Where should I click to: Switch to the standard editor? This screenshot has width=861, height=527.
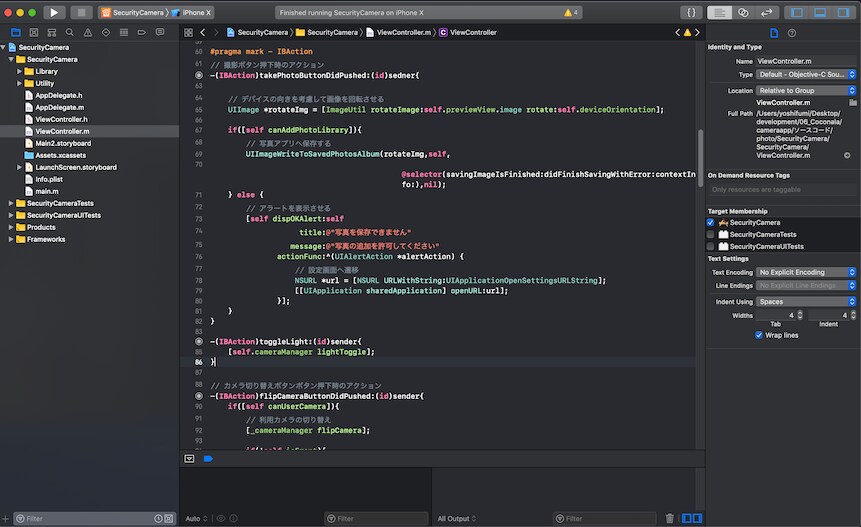[x=719, y=12]
